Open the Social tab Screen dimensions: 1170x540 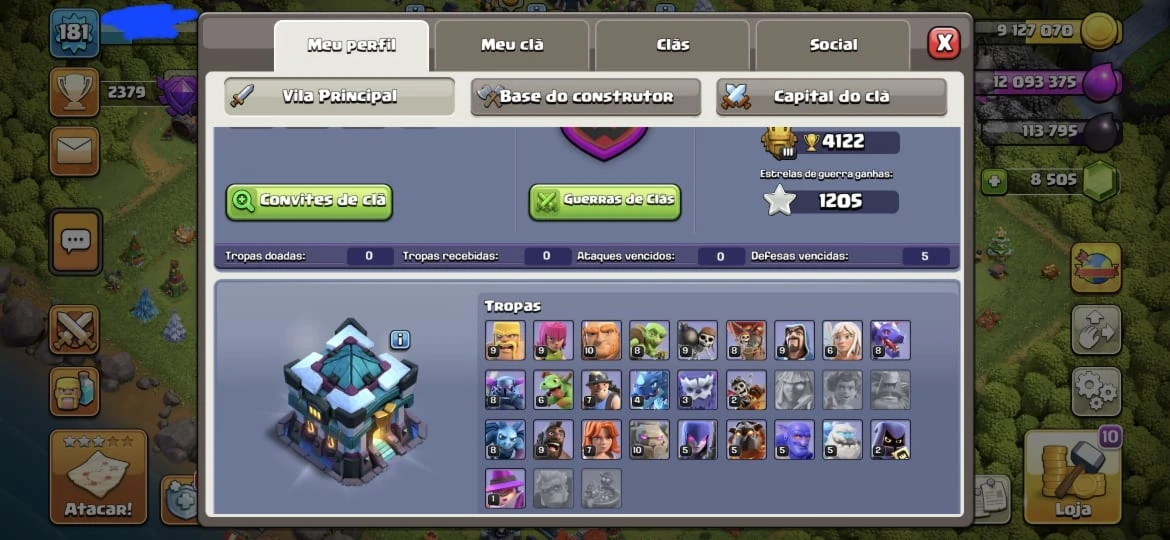pyautogui.click(x=833, y=45)
